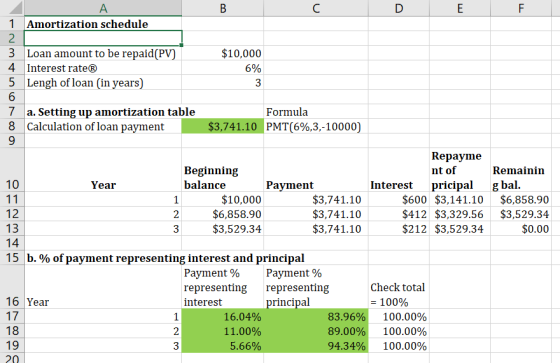Select beginning balance $3,529.34 in row 13

[x=222, y=229]
